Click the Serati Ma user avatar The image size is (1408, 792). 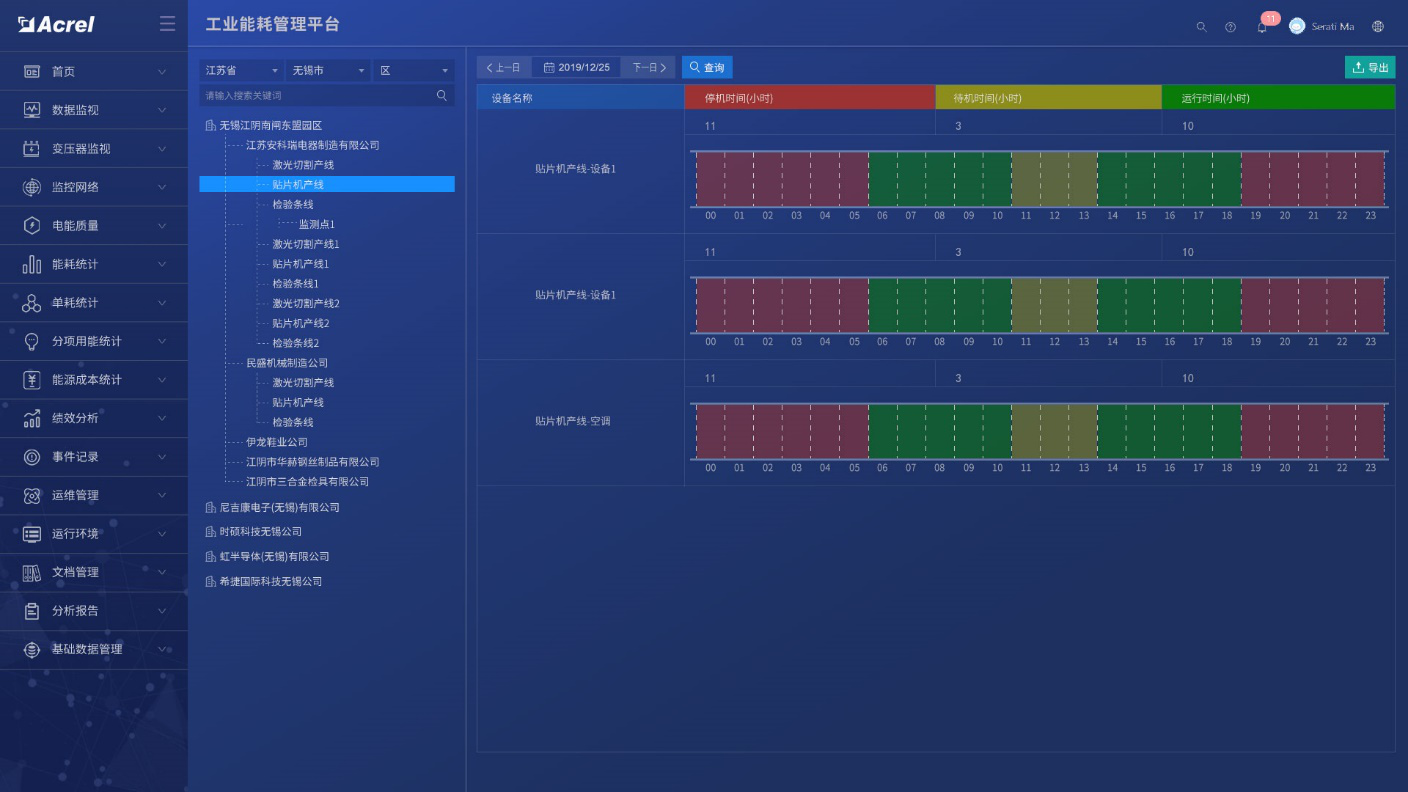[1297, 26]
